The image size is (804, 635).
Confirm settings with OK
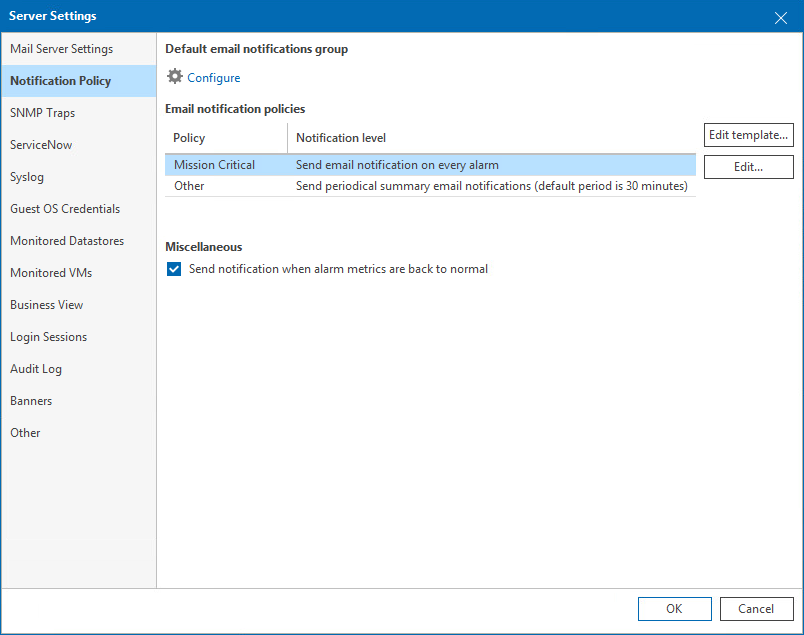tap(674, 609)
